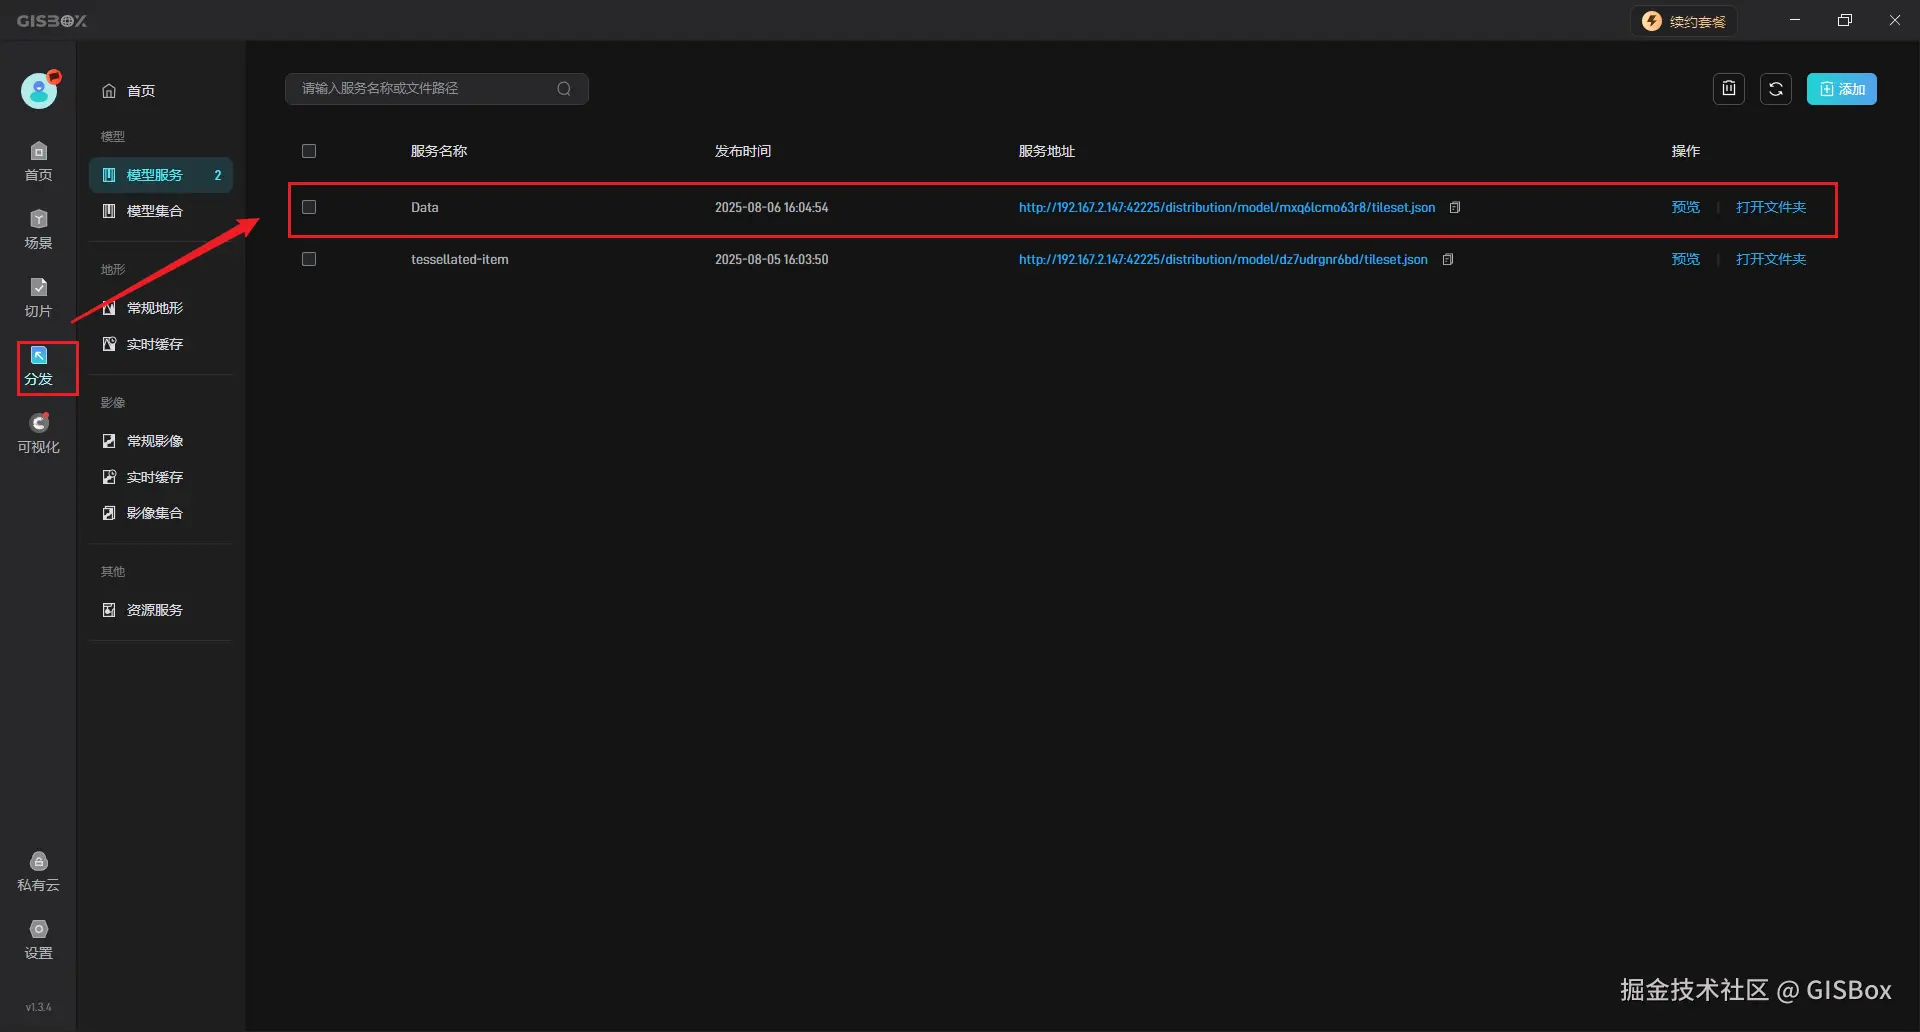Go to 首页 in the left icon rail
Image resolution: width=1920 pixels, height=1032 pixels.
click(x=38, y=161)
